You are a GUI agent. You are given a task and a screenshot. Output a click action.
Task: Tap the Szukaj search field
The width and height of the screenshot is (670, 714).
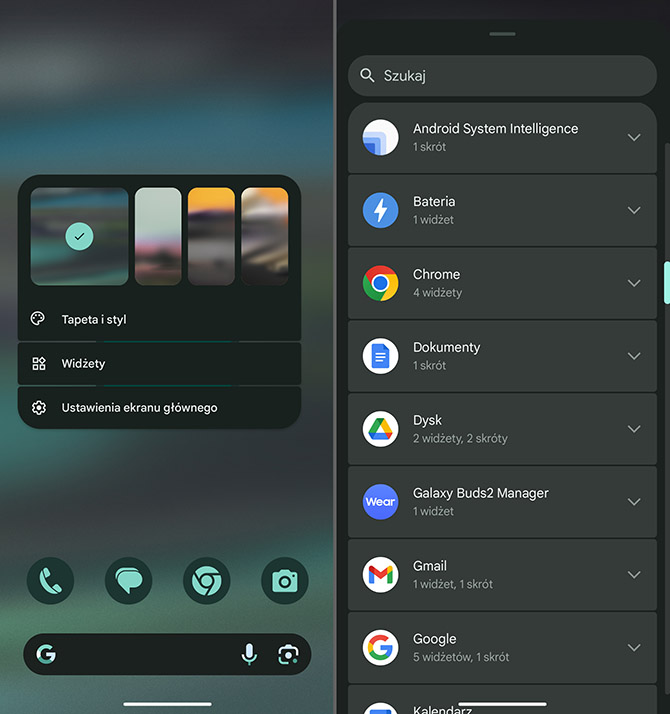502,76
